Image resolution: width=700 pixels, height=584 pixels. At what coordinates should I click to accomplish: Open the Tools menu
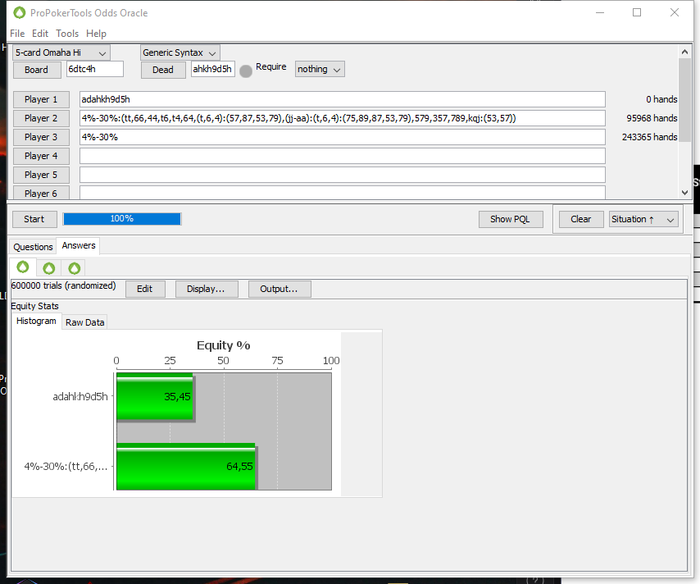(x=67, y=33)
